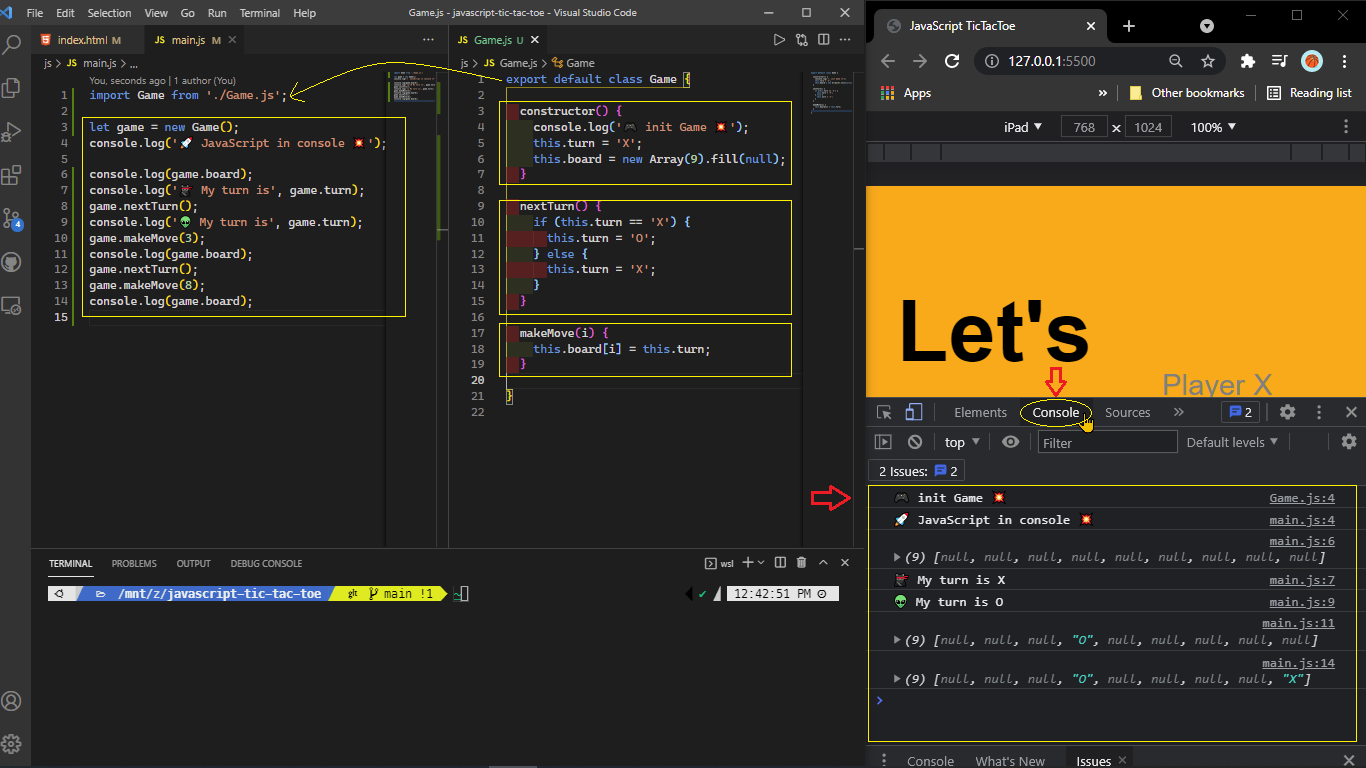Clear the DevTools console with the prohibition icon
Screen dimensions: 1366x768
coord(915,441)
